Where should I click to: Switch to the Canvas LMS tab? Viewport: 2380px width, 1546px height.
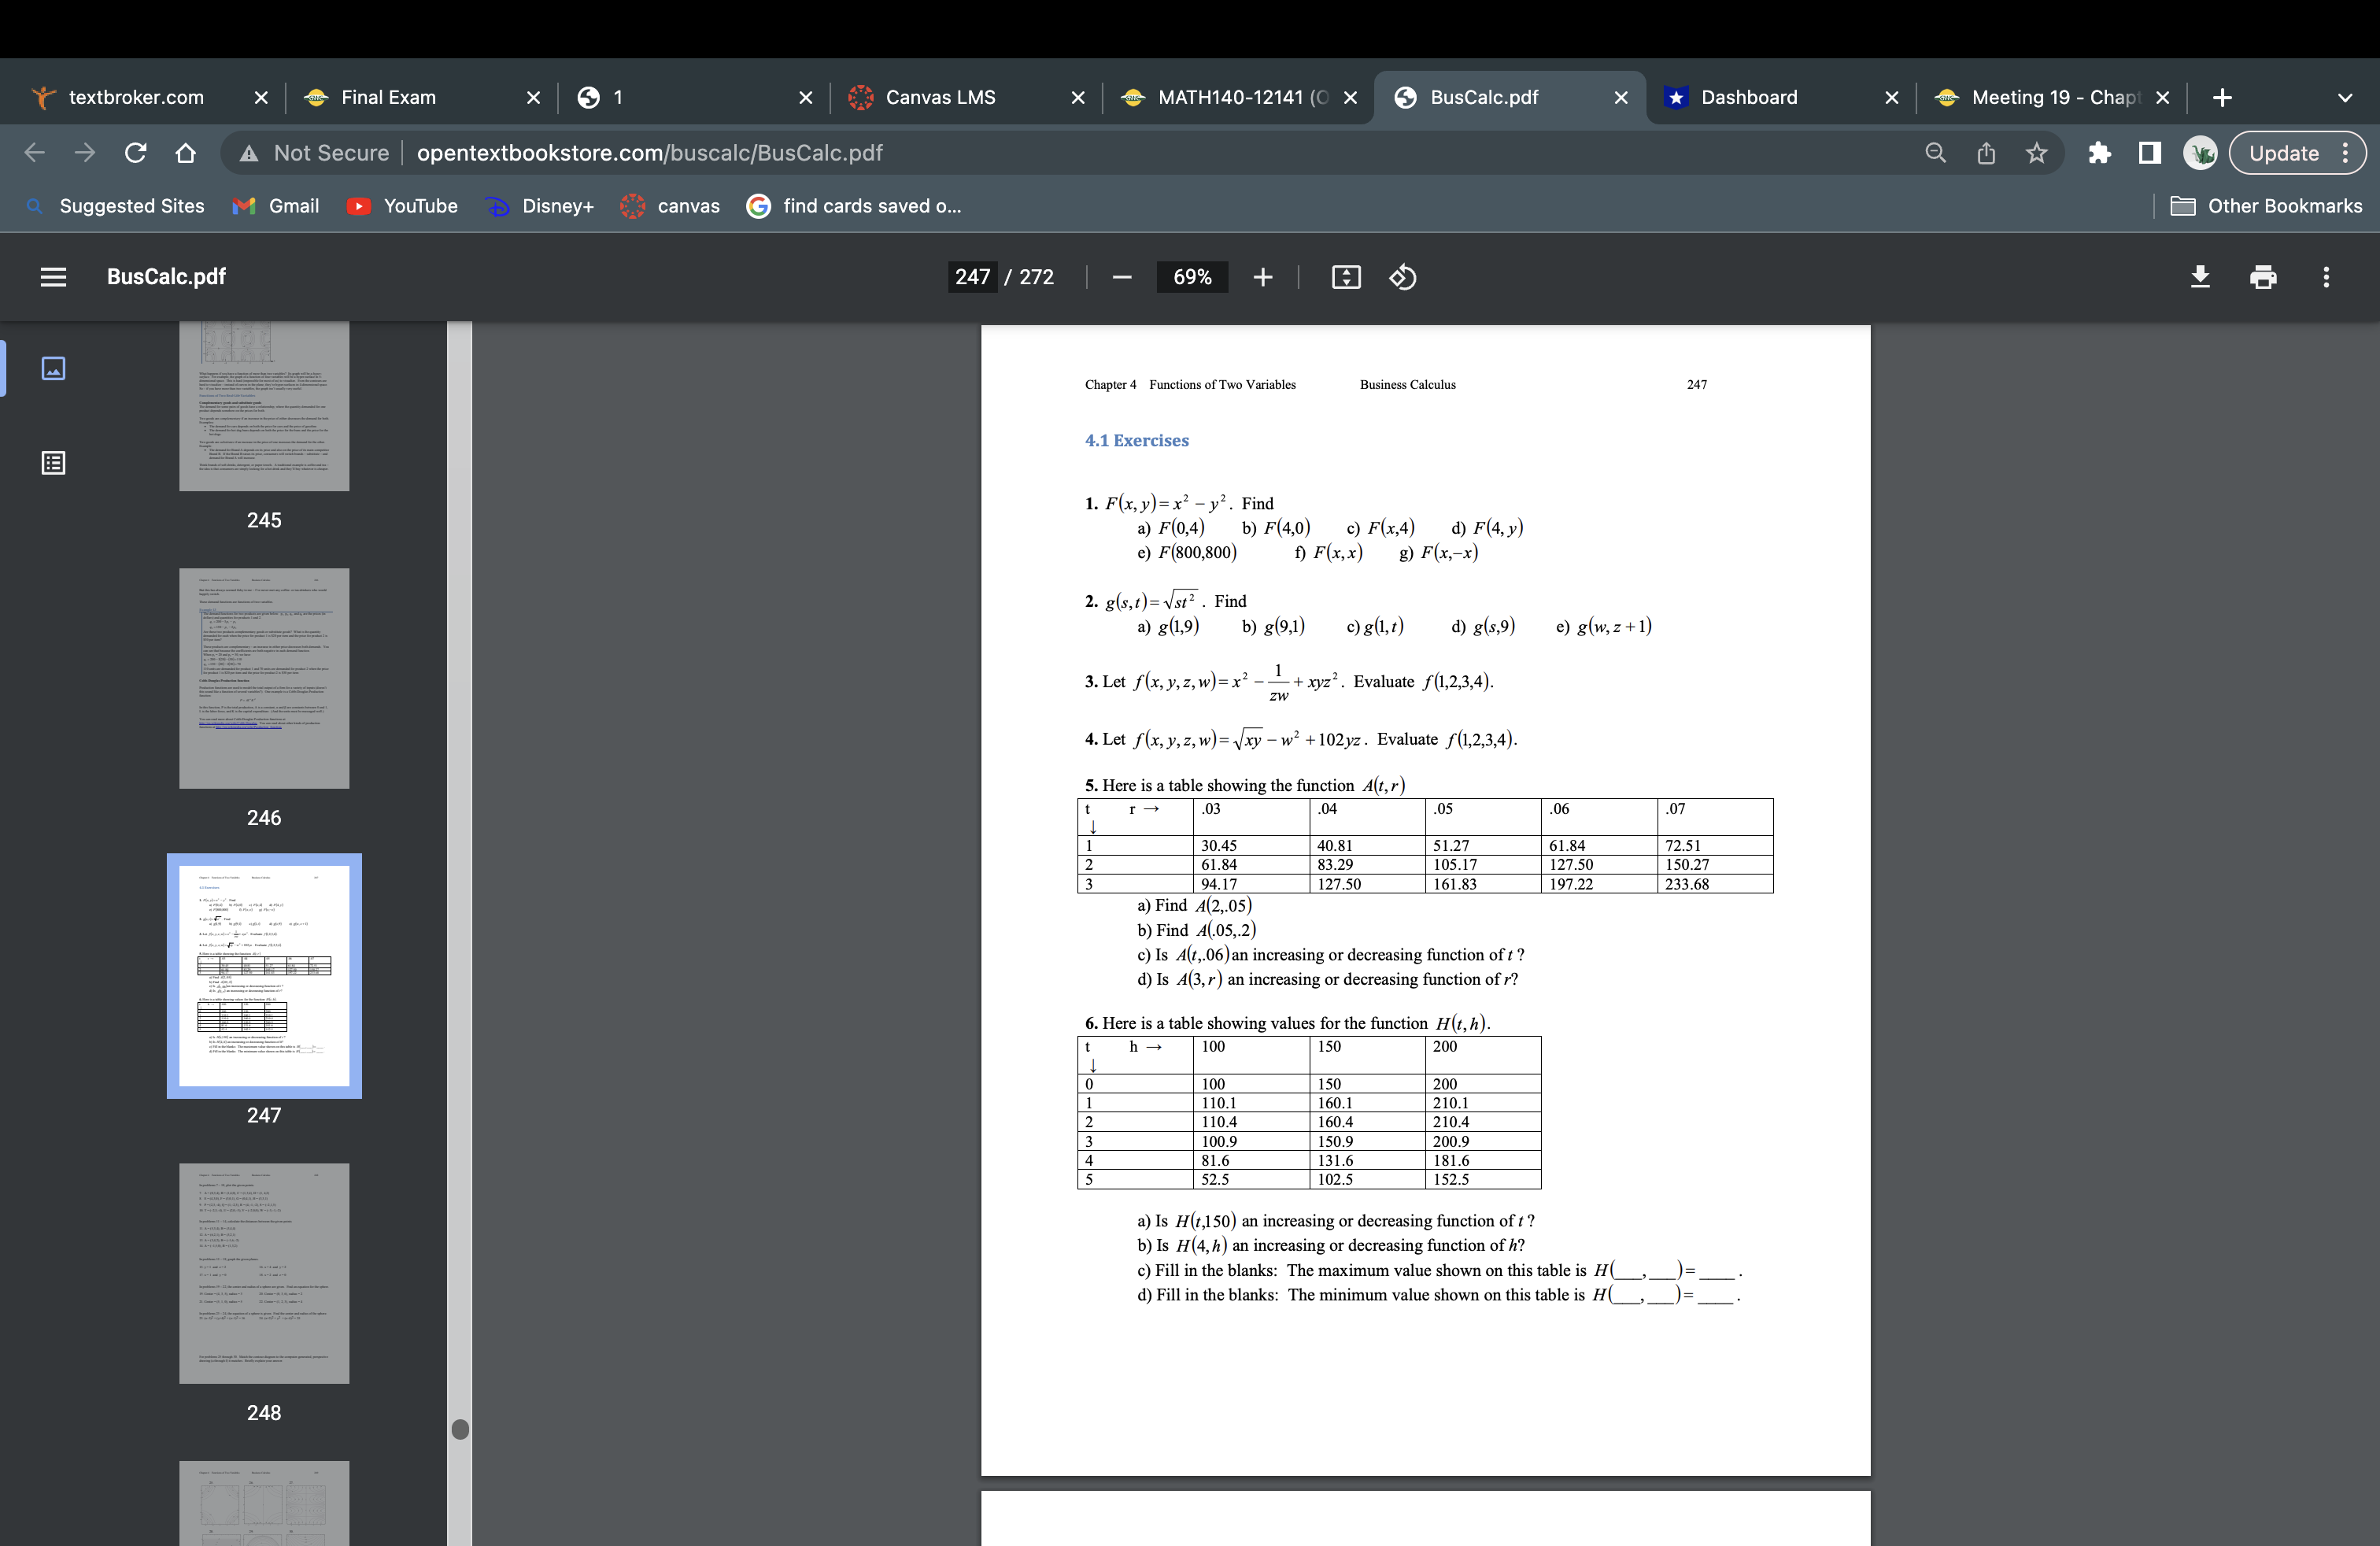[940, 97]
